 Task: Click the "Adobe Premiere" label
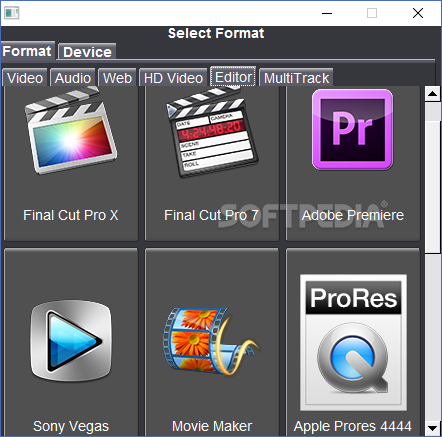click(353, 215)
